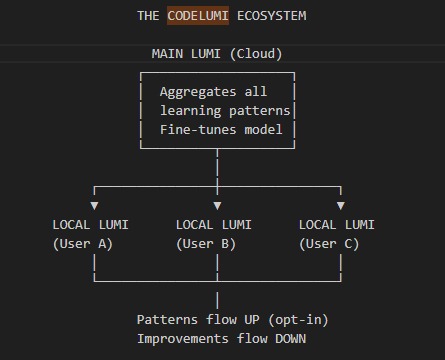Click 'LOCAL LUMI' above User B

(x=214, y=225)
